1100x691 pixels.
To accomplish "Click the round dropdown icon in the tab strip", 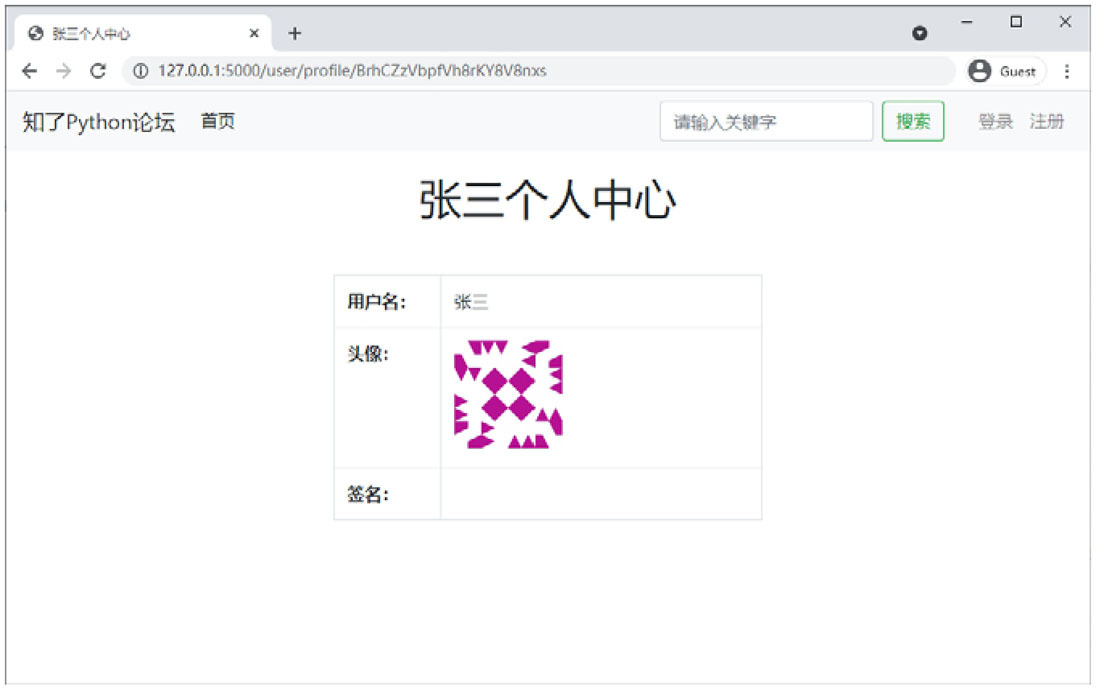I will (x=919, y=33).
